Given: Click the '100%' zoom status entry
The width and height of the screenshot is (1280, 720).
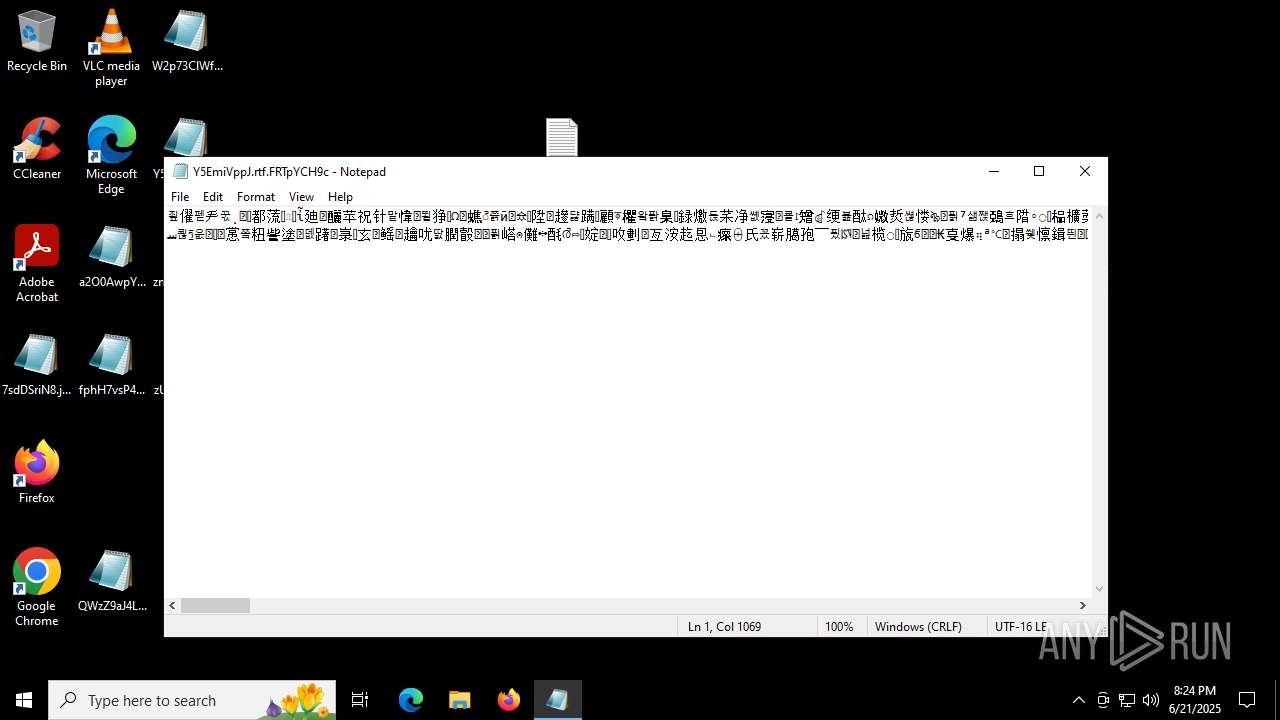Looking at the screenshot, I should [x=839, y=626].
